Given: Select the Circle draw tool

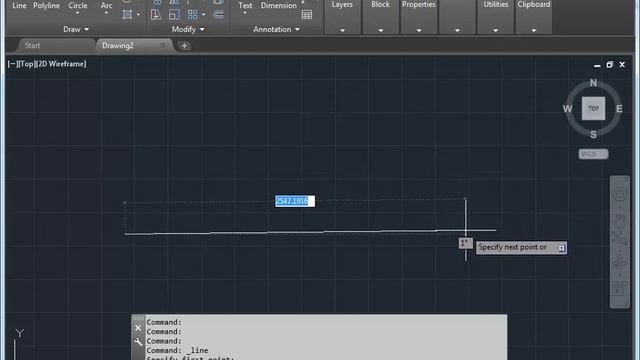Looking at the screenshot, I should click(x=78, y=5).
